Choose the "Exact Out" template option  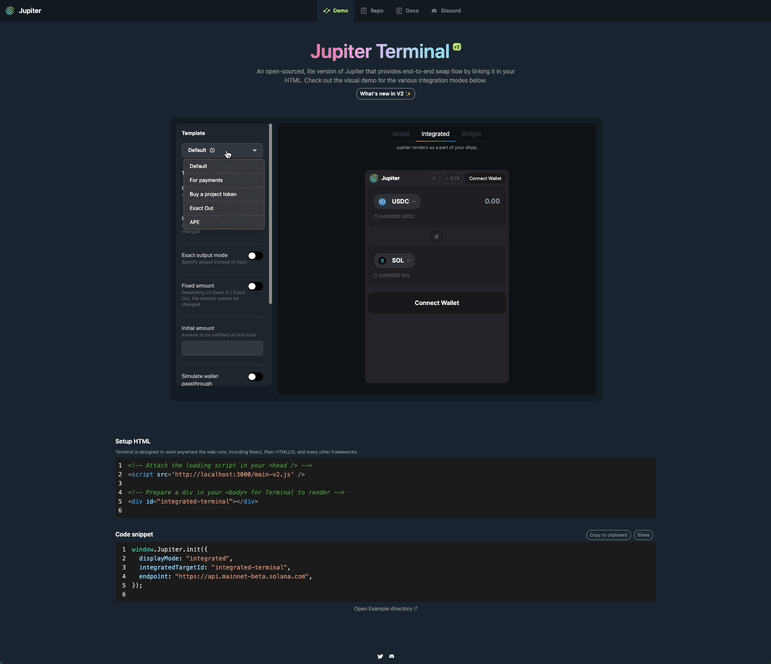click(224, 208)
